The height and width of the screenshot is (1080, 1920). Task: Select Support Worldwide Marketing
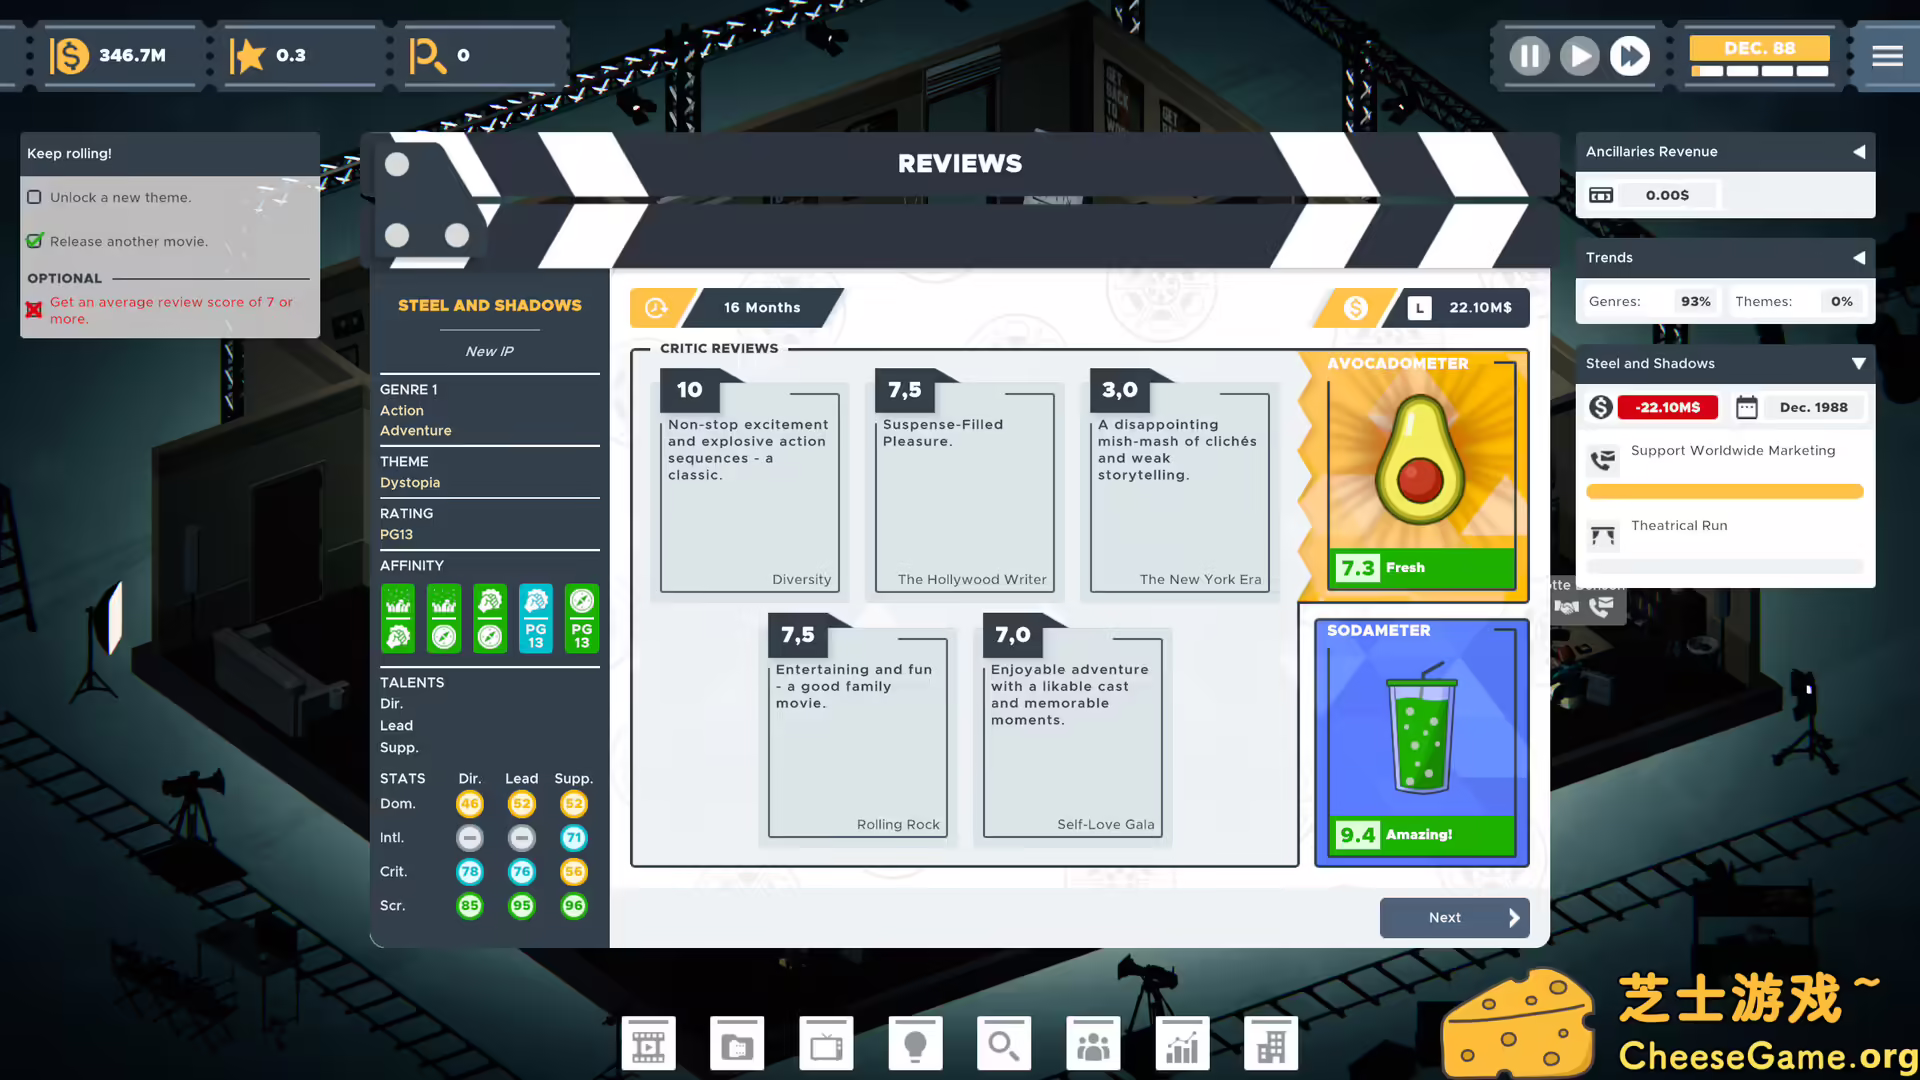pyautogui.click(x=1733, y=450)
